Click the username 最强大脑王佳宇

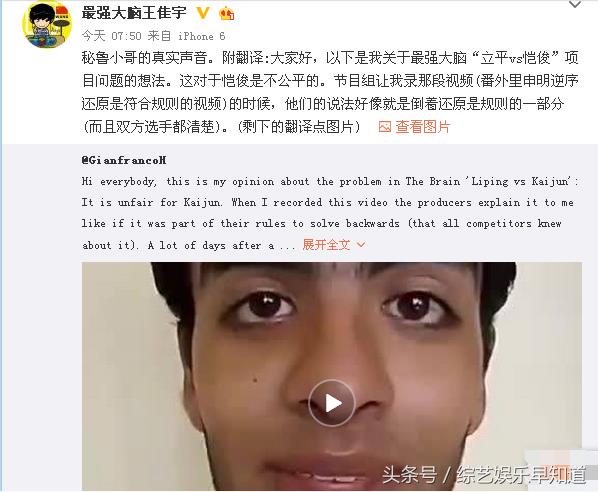134,13
